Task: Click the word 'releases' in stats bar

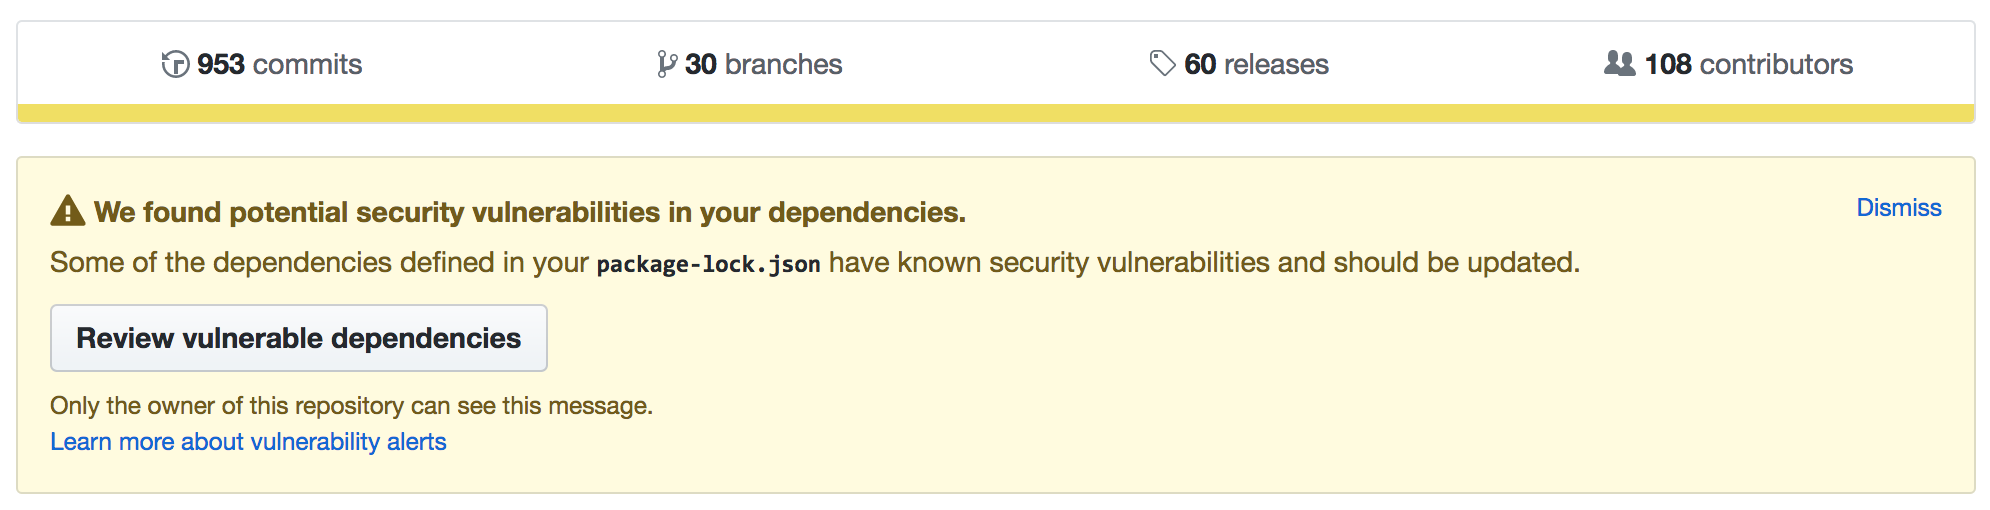Action: tap(1276, 64)
